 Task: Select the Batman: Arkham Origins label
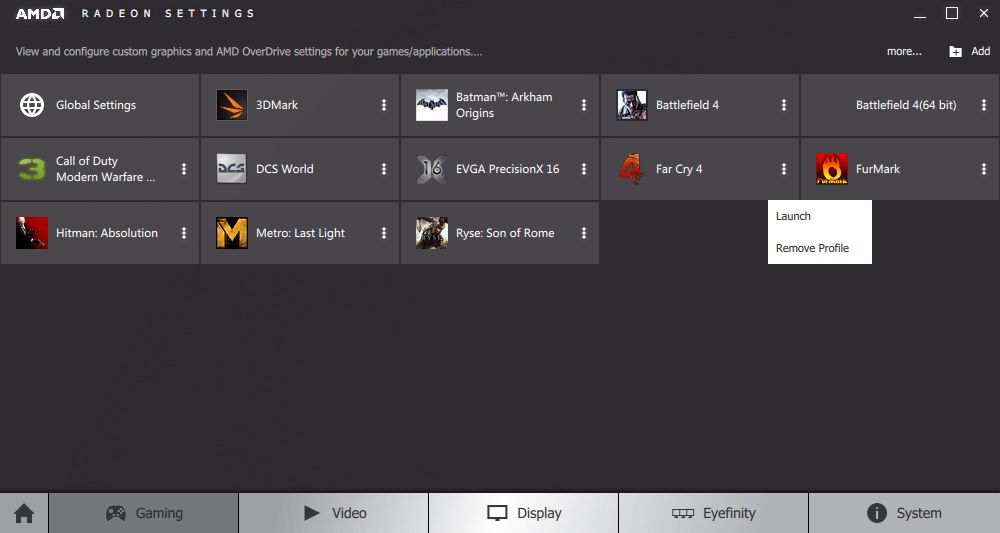point(504,105)
